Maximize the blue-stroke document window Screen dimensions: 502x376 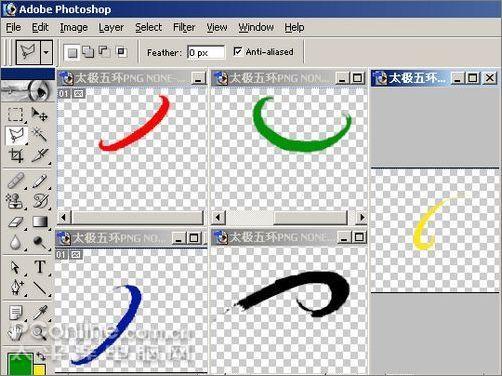pyautogui.click(x=194, y=238)
